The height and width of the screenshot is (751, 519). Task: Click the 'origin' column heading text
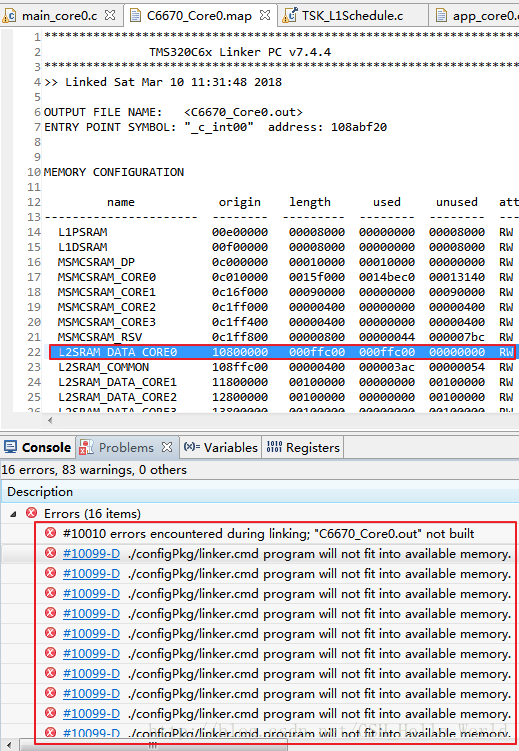[240, 203]
